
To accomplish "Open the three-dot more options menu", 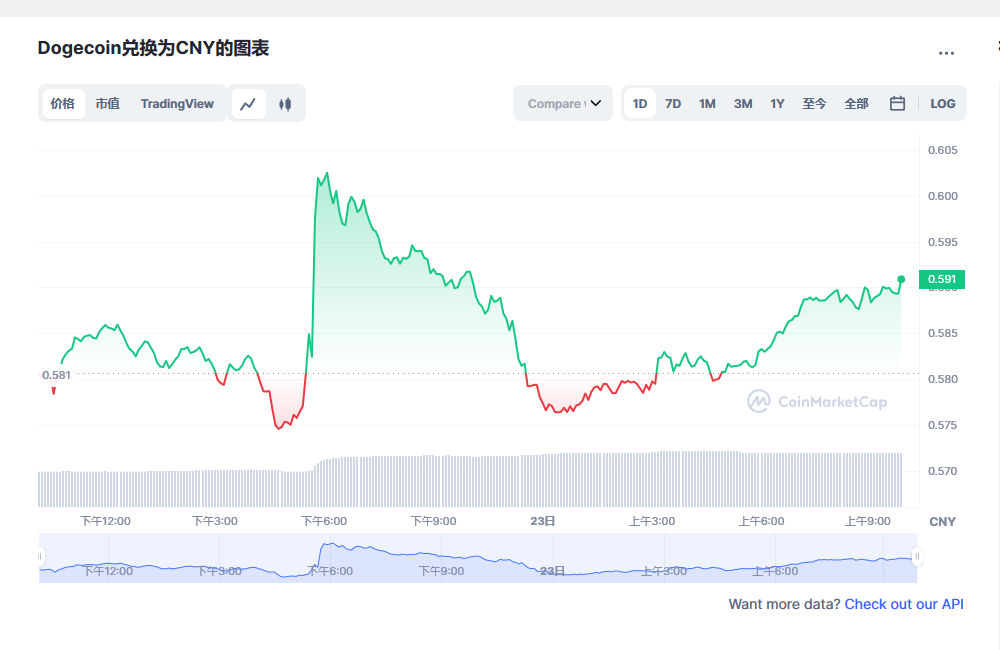I will (x=946, y=53).
